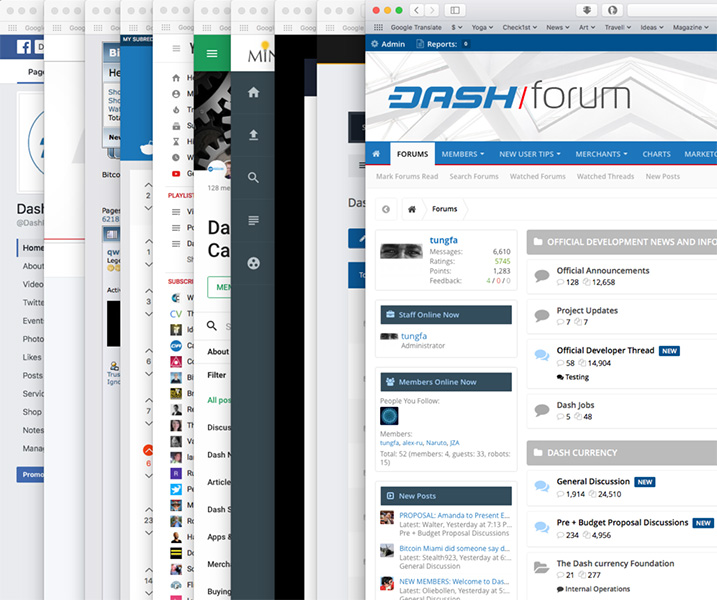Click Watched Threads submenu item

coord(605,176)
